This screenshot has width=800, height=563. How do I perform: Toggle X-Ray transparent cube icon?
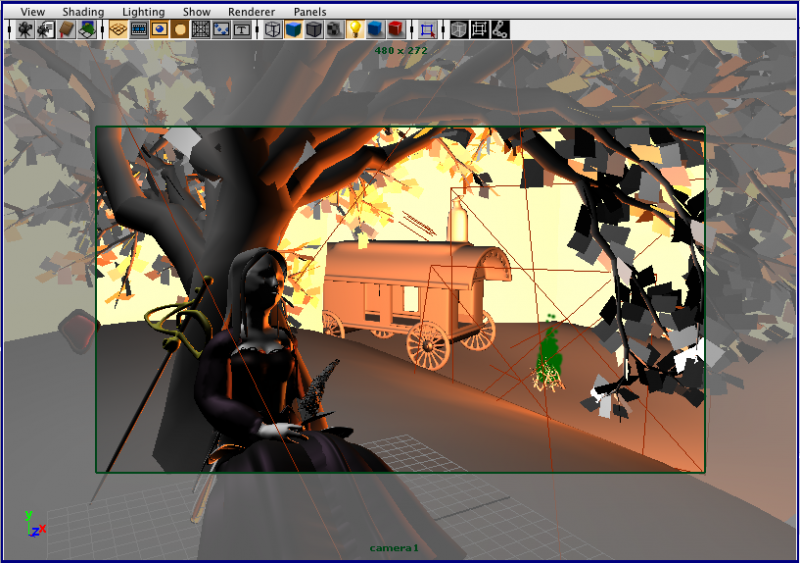(459, 30)
